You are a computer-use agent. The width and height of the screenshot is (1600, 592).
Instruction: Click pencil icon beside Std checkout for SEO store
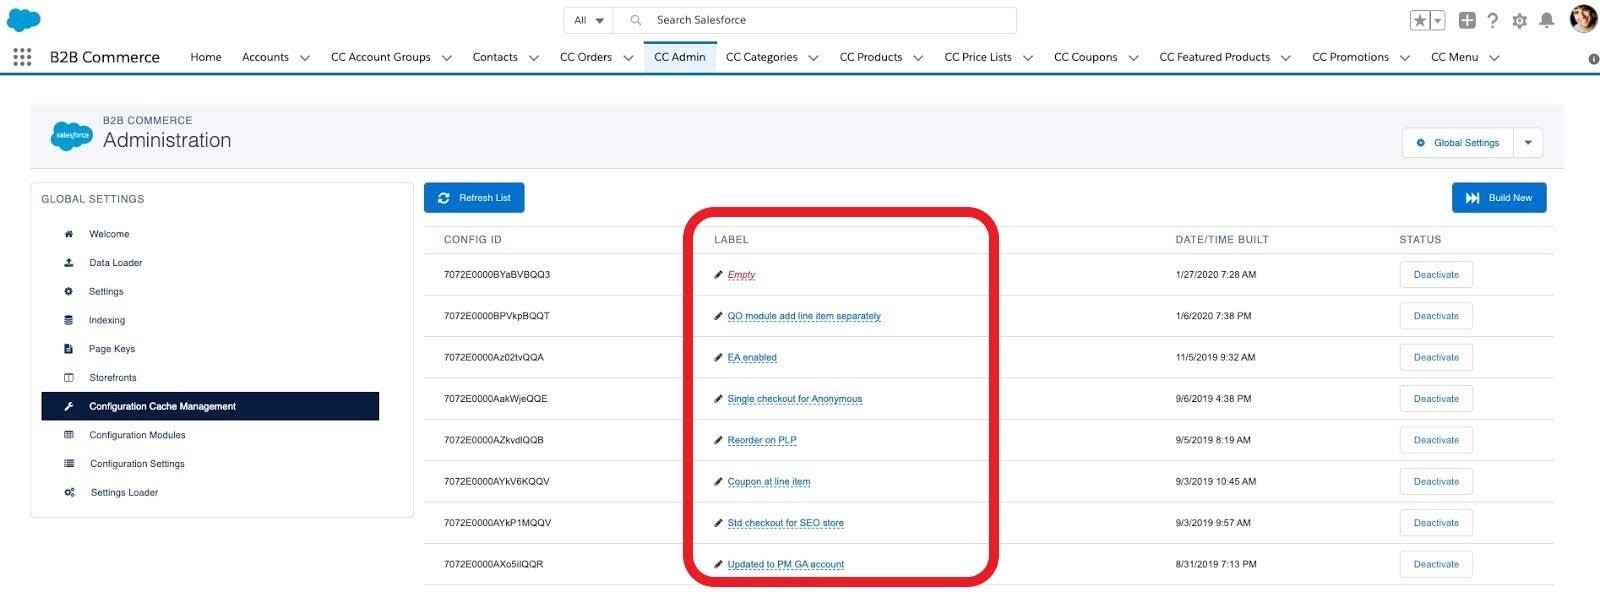tap(718, 523)
